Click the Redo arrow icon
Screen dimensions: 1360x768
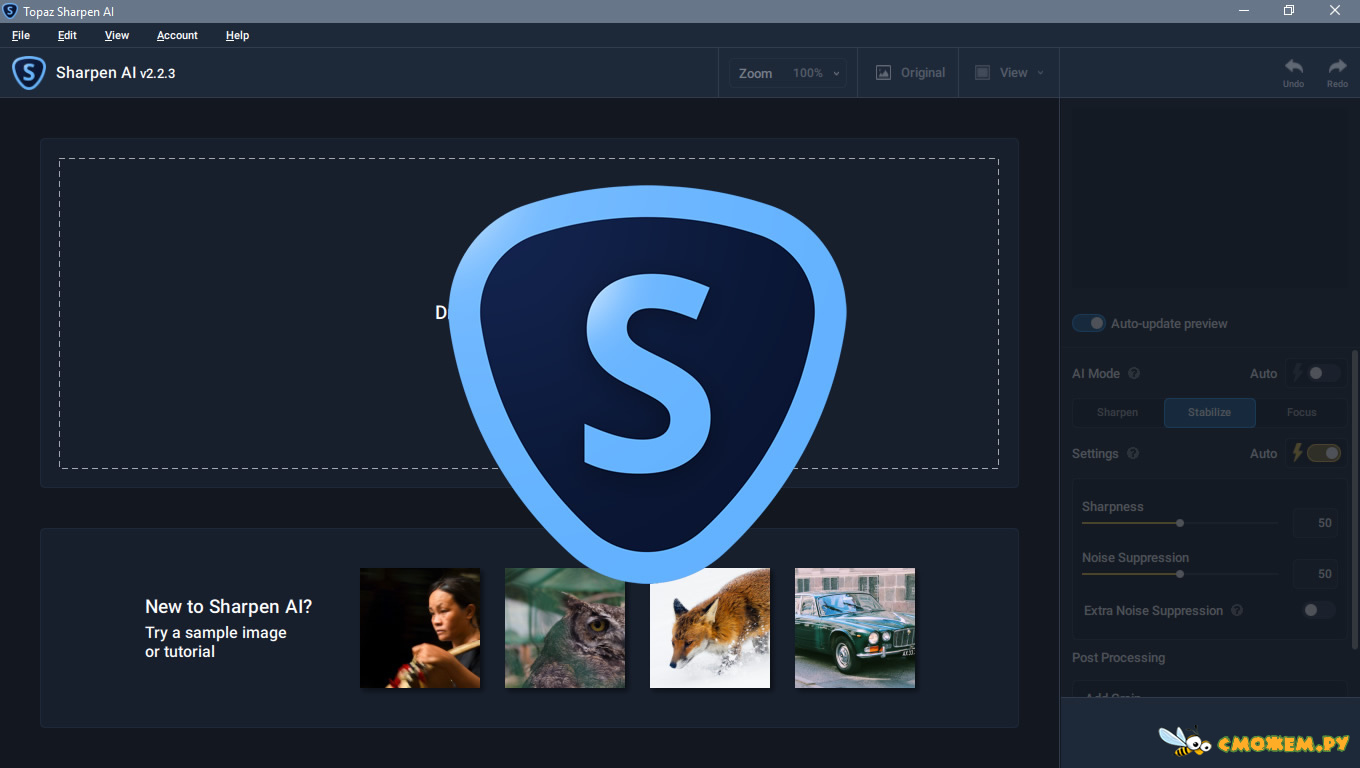pyautogui.click(x=1337, y=66)
